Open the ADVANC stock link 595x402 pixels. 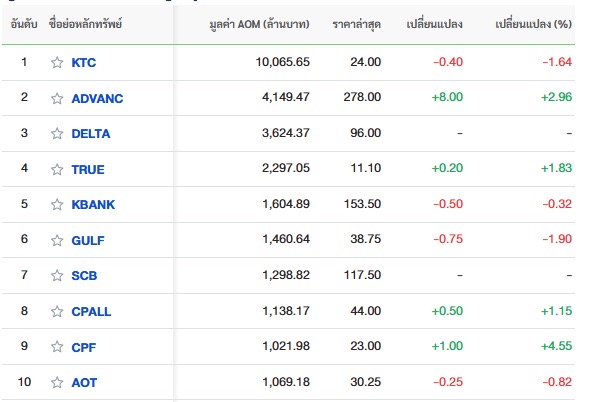(x=97, y=98)
